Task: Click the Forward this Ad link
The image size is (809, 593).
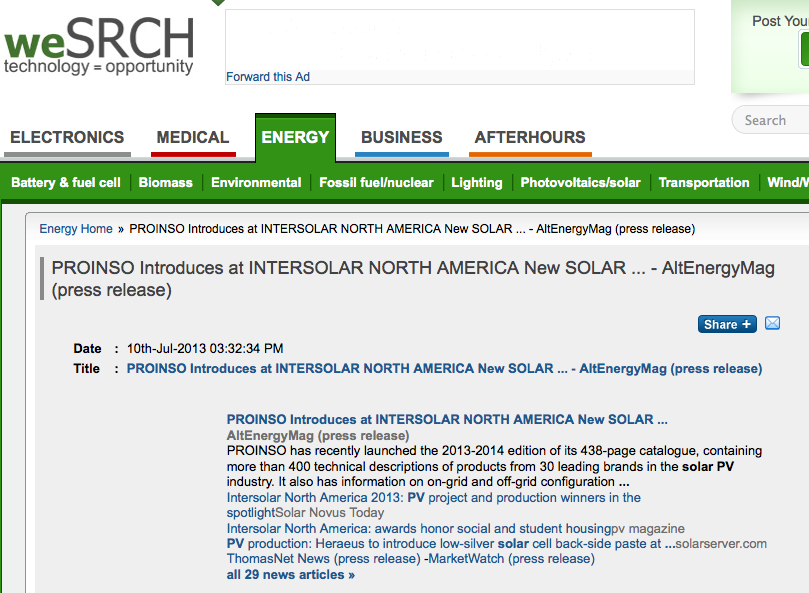Action: [x=268, y=77]
